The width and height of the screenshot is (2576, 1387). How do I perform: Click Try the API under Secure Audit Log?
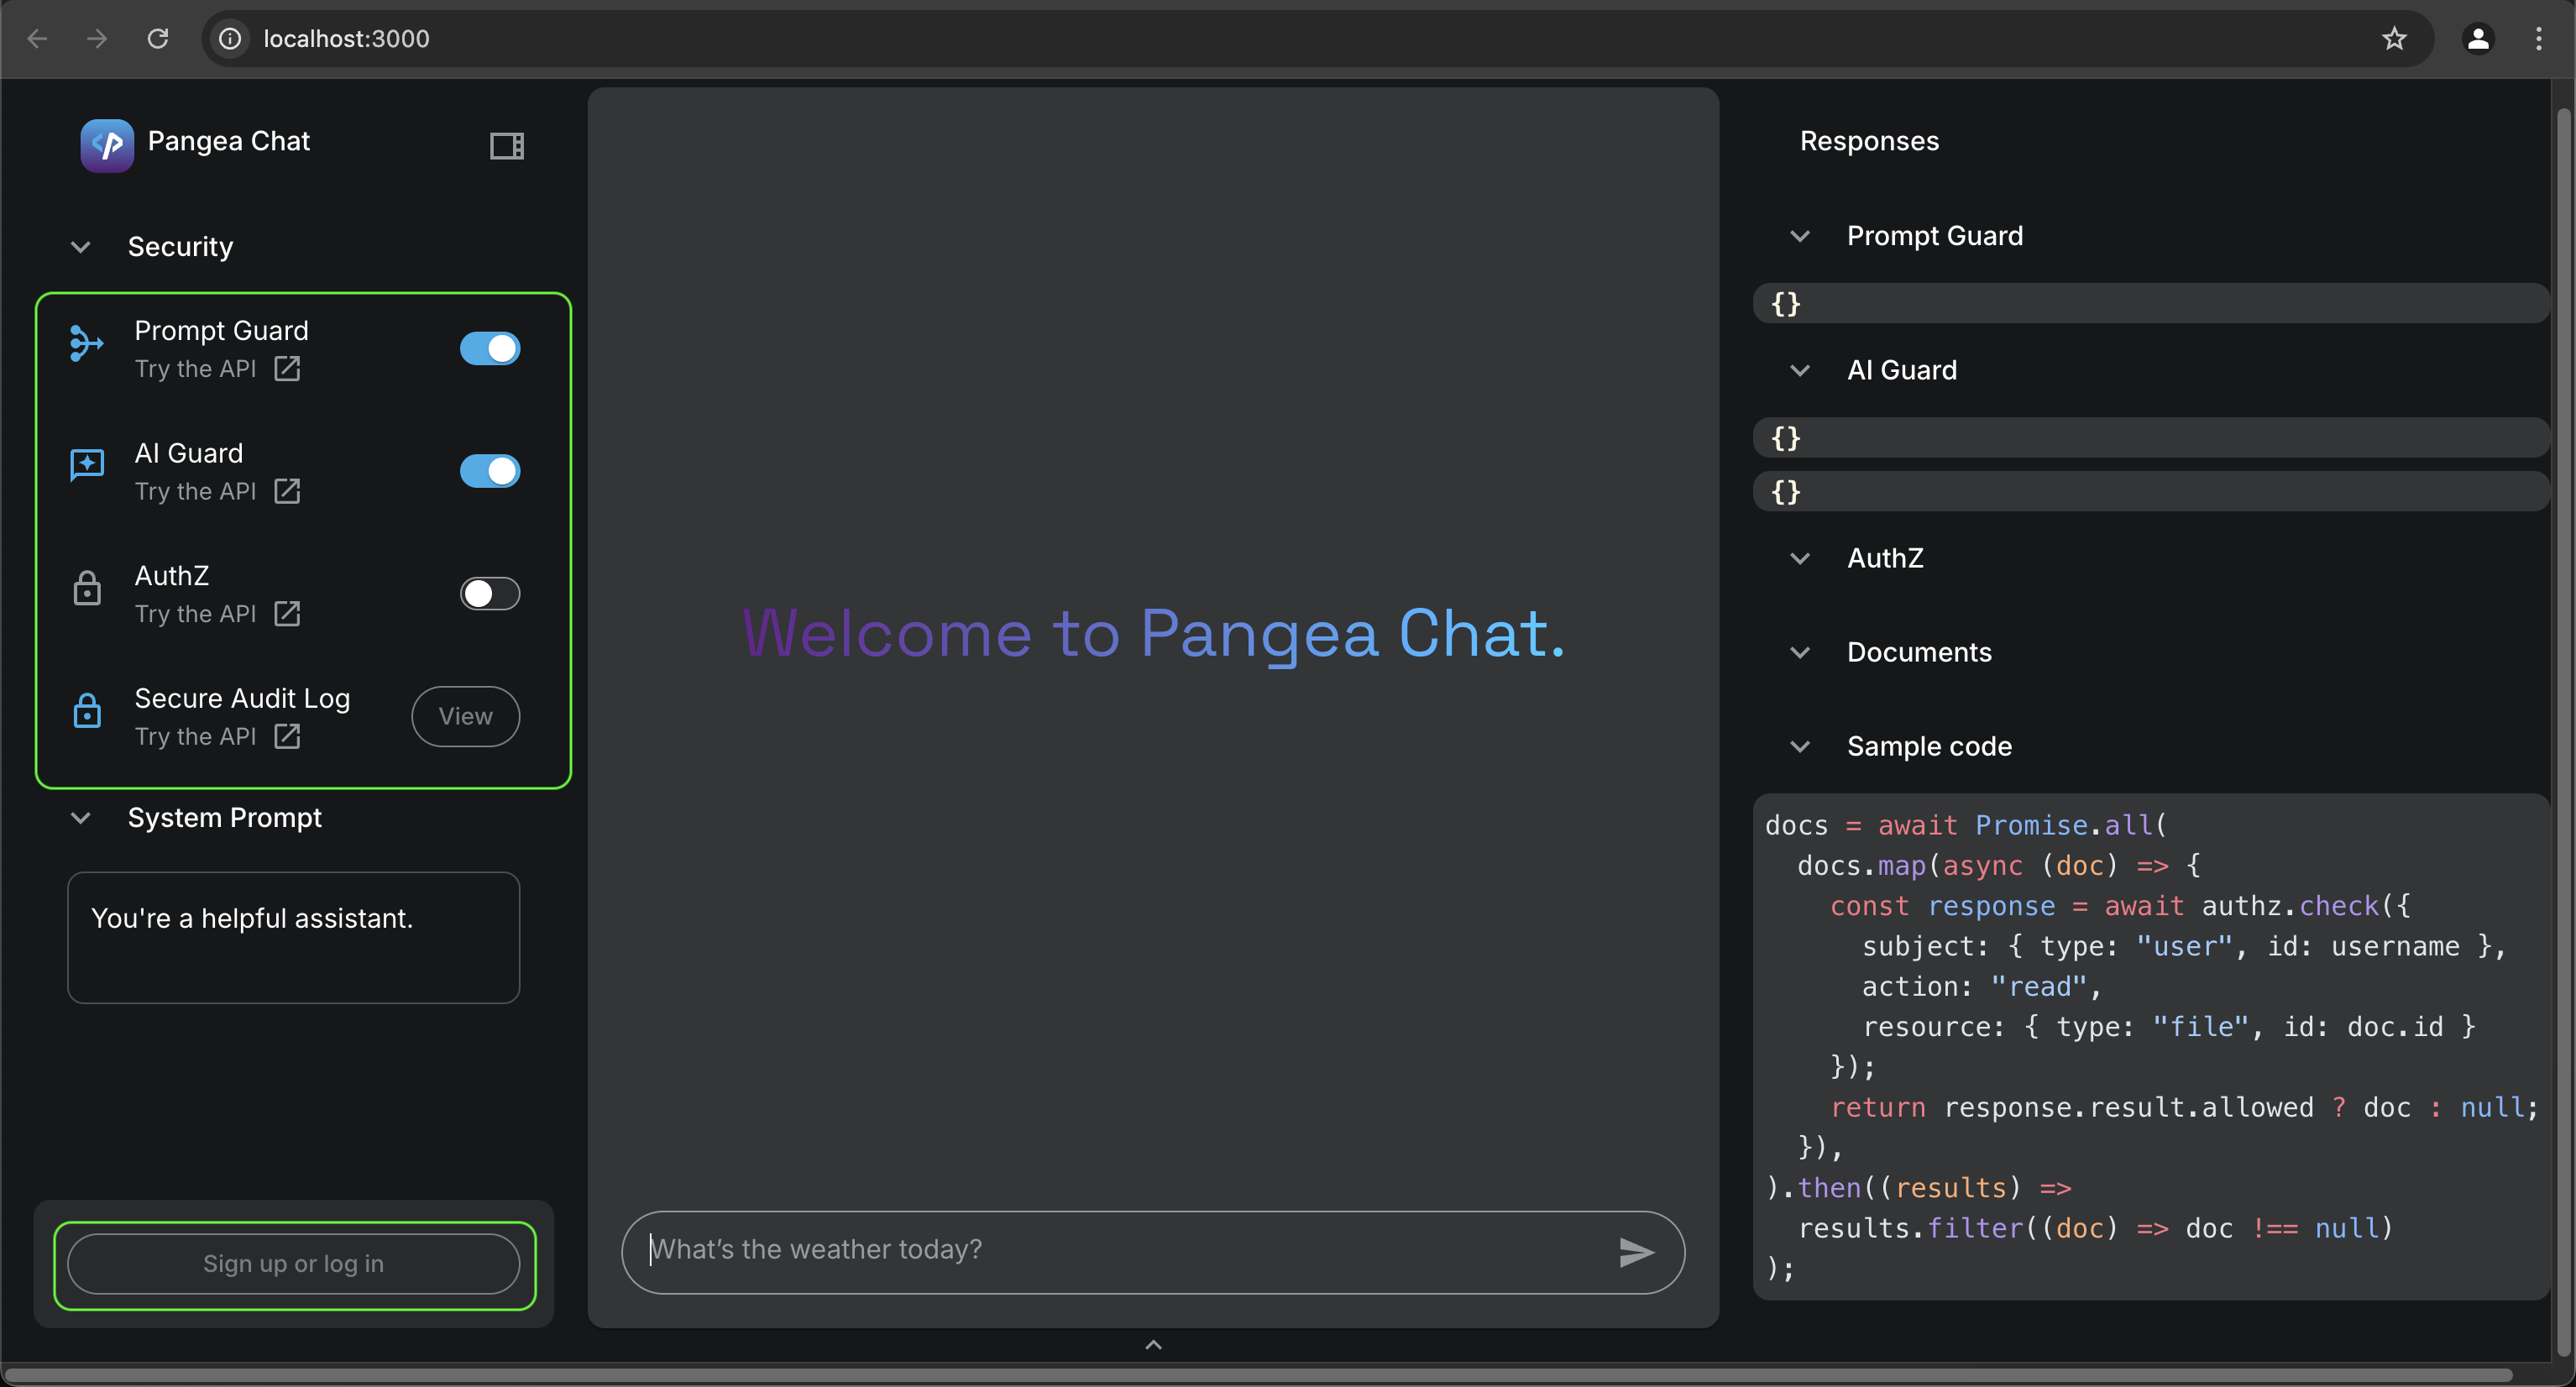(x=196, y=736)
